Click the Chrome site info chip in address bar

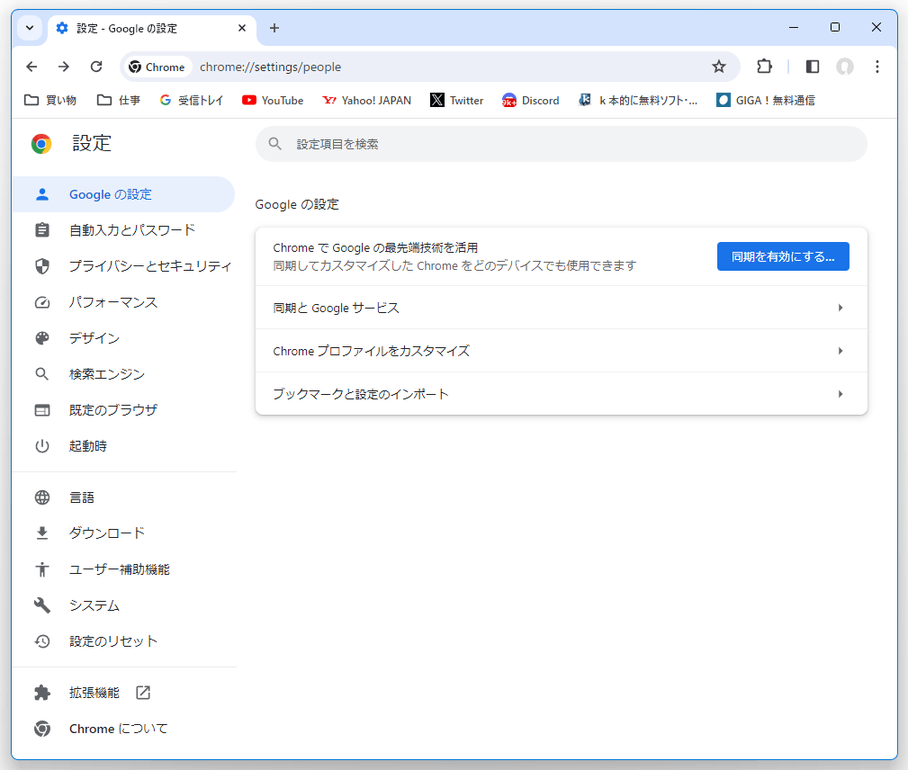click(x=156, y=67)
